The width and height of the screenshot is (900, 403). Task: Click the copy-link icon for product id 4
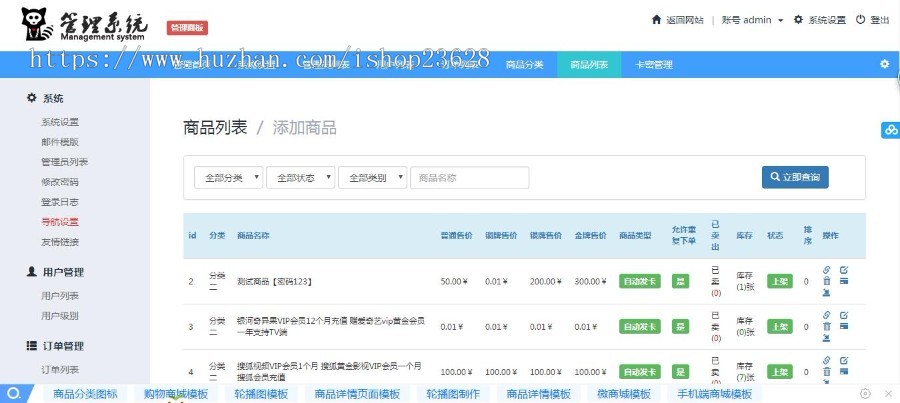827,361
